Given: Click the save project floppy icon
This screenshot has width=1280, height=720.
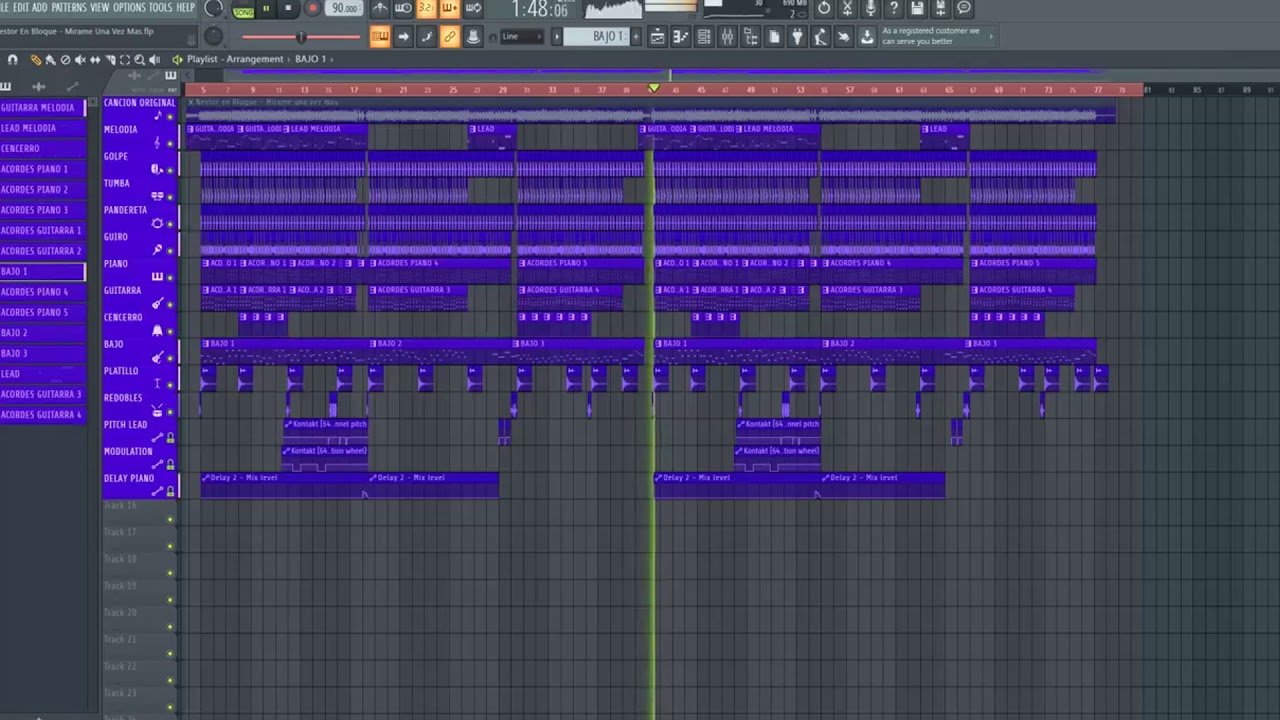Looking at the screenshot, I should click(917, 9).
